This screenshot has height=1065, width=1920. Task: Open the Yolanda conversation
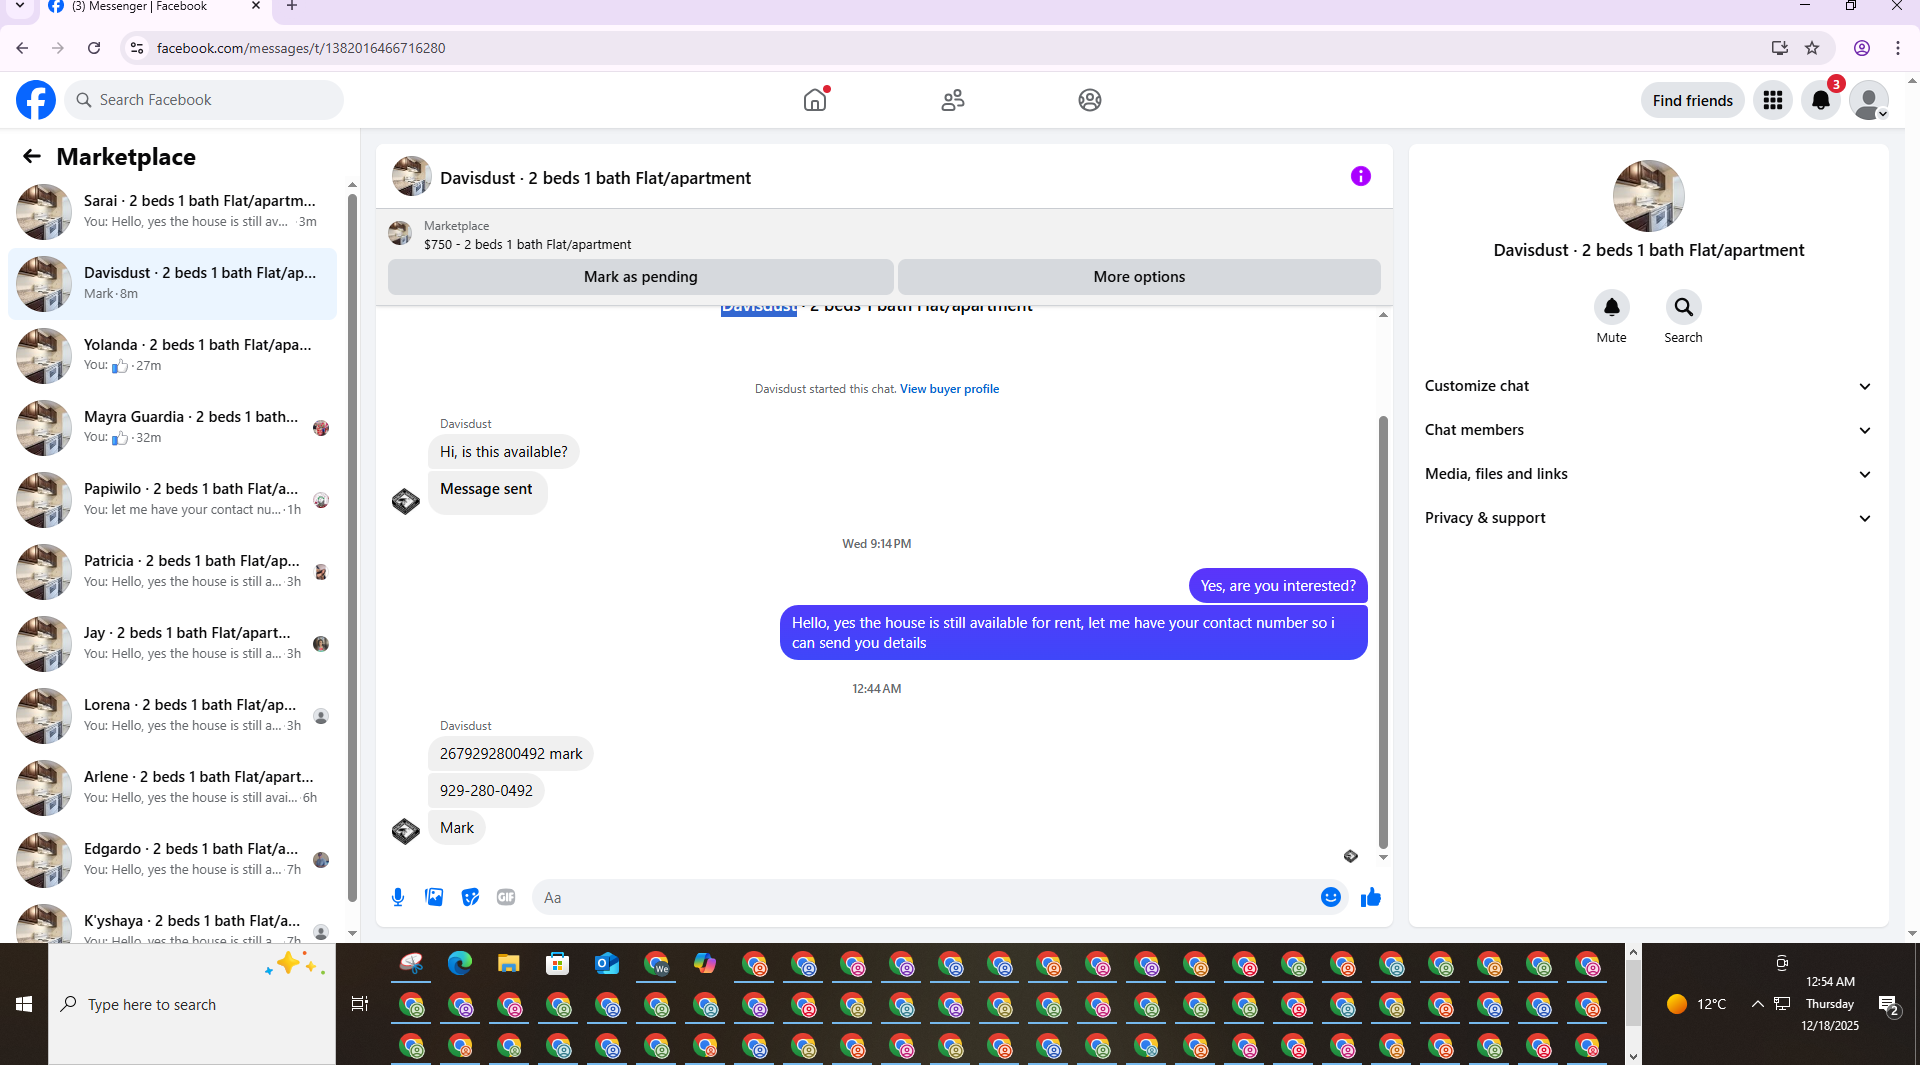coord(173,356)
